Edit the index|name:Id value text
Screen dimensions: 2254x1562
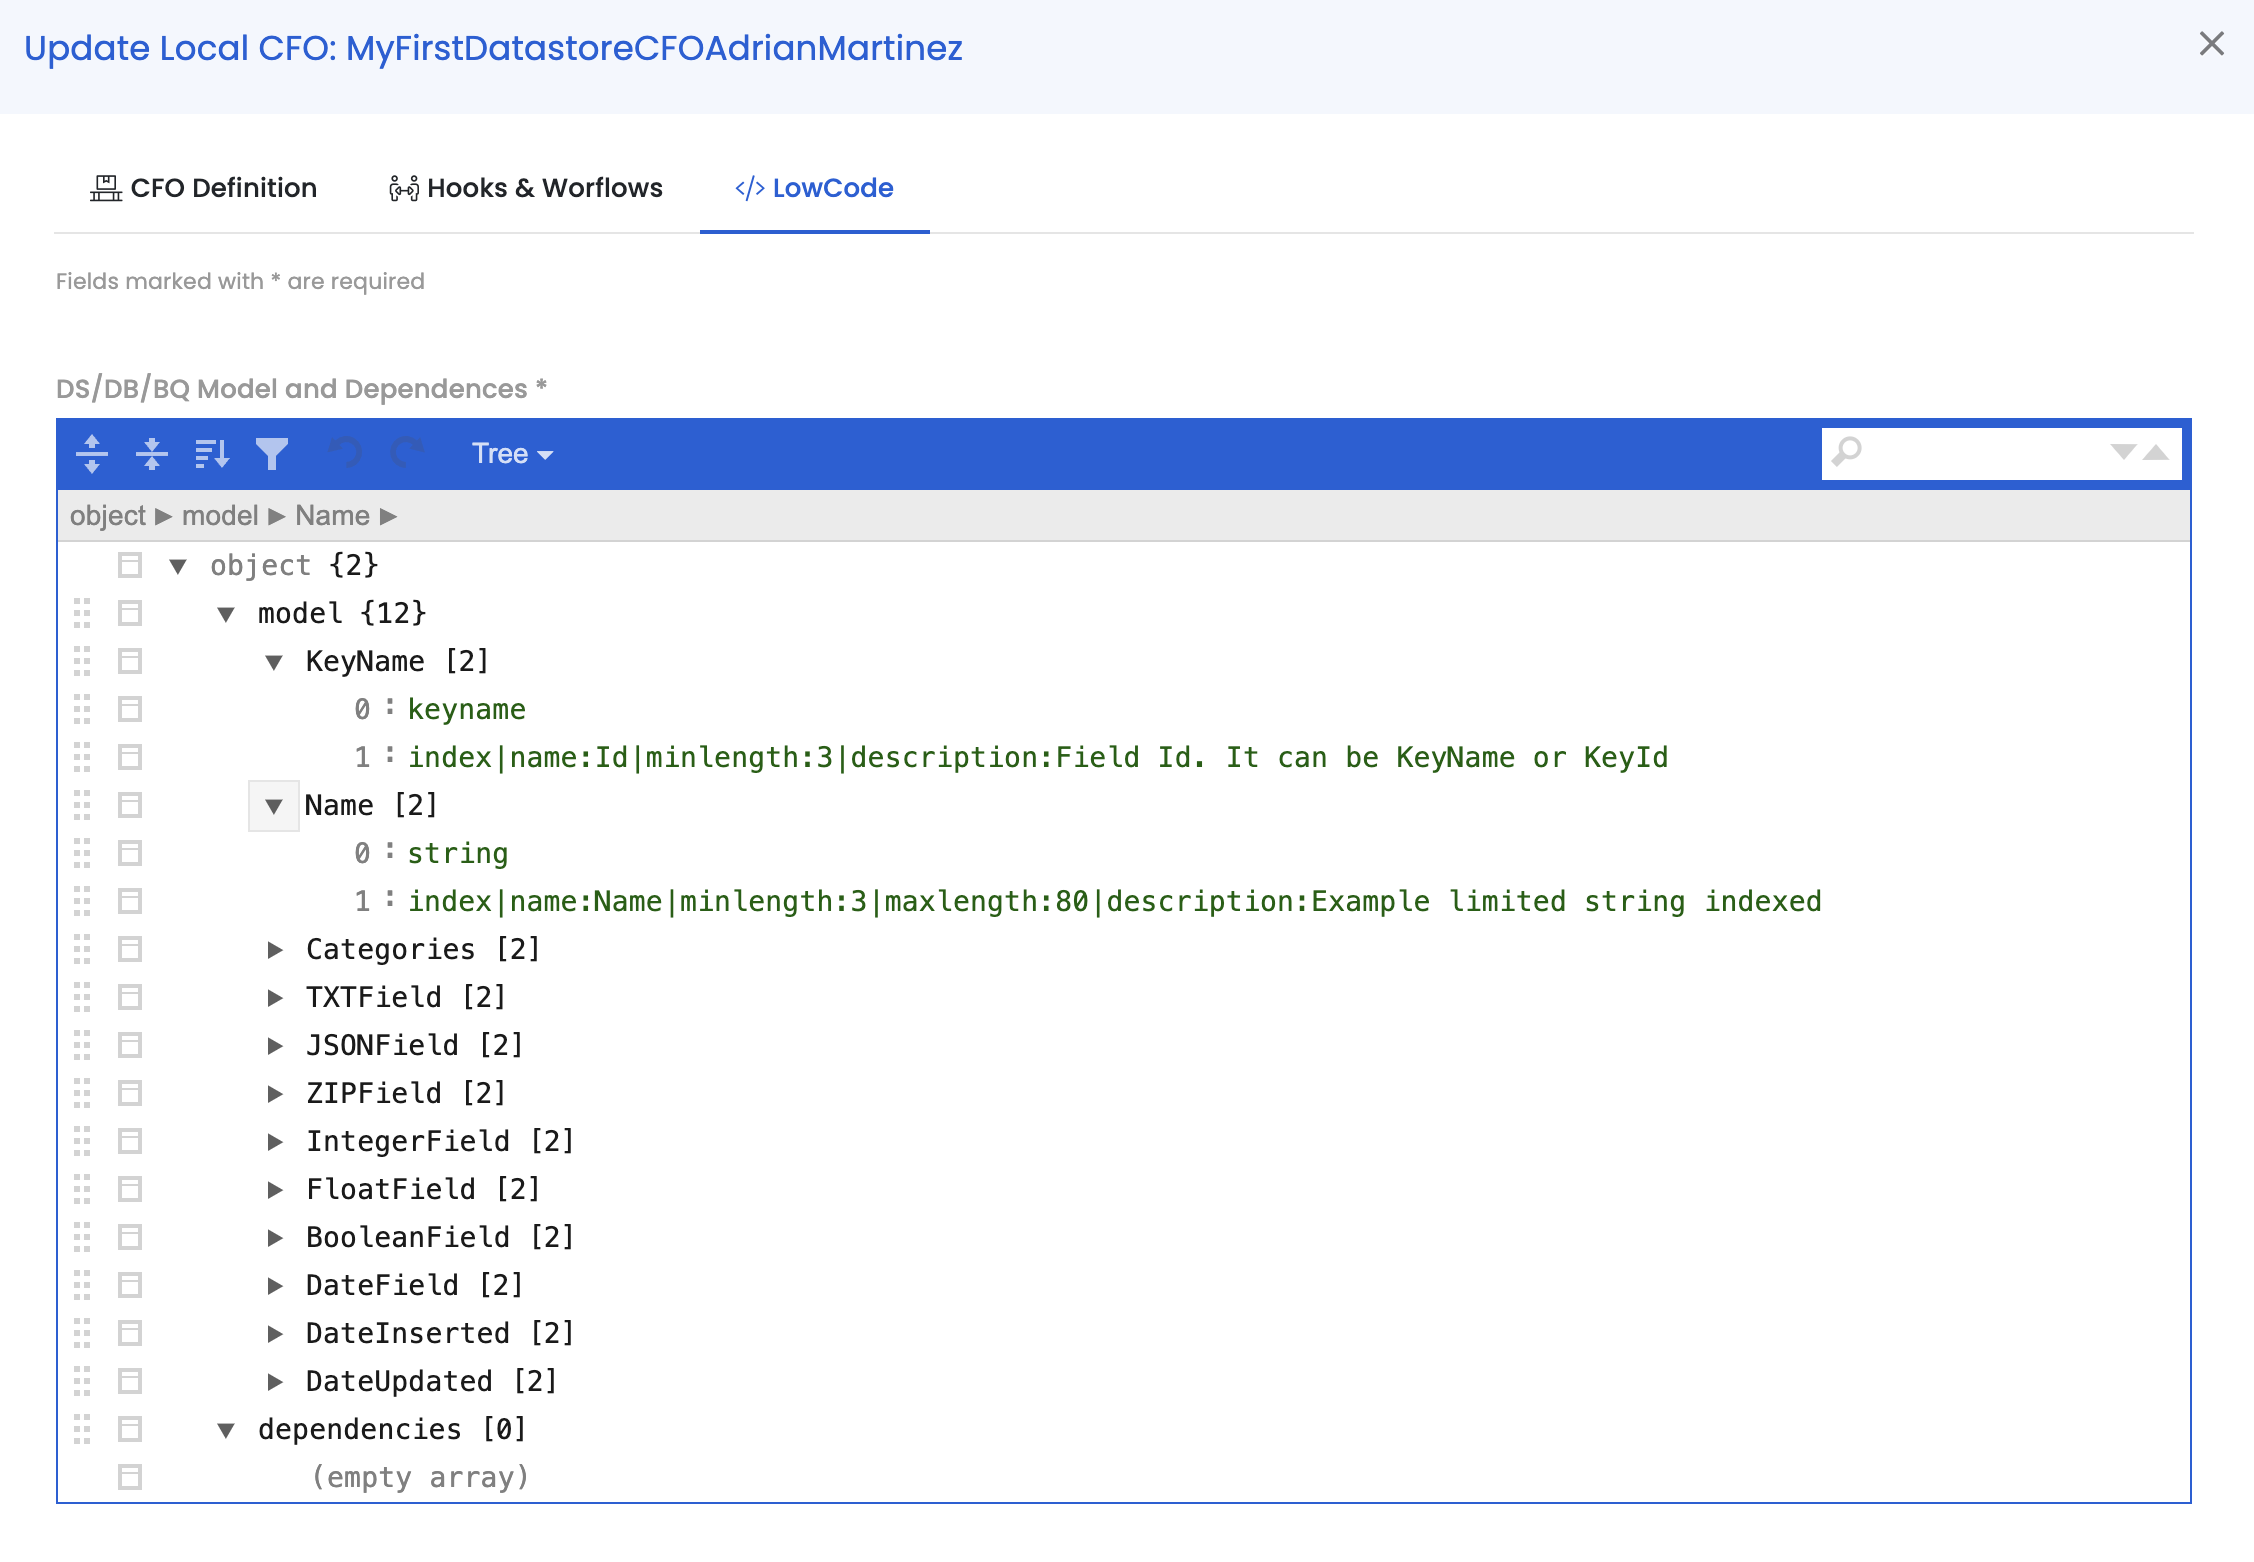pos(1038,757)
